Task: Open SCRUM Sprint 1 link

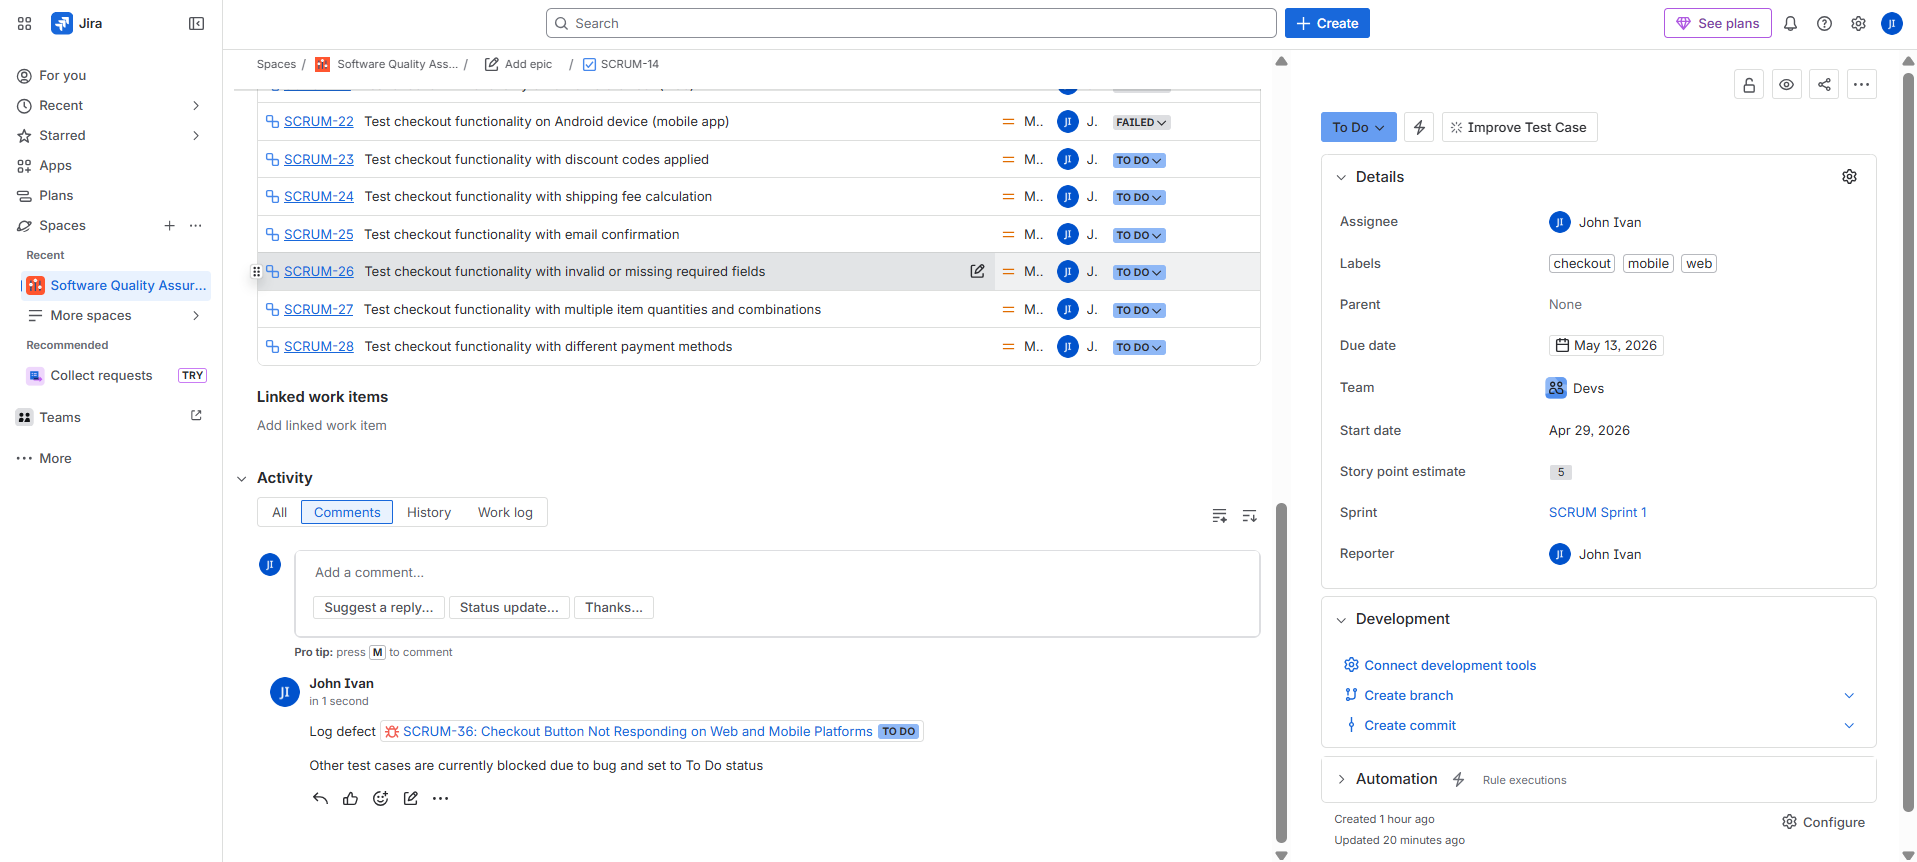Action: 1597,512
